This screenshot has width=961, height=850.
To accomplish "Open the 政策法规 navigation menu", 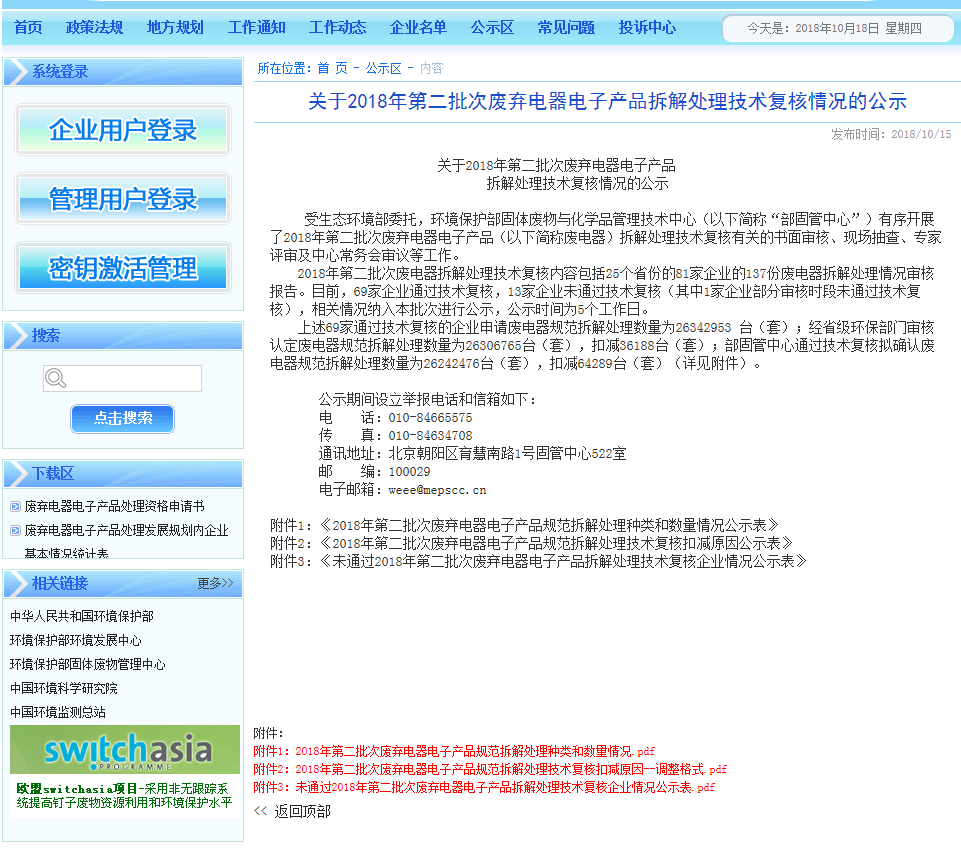I will point(94,27).
